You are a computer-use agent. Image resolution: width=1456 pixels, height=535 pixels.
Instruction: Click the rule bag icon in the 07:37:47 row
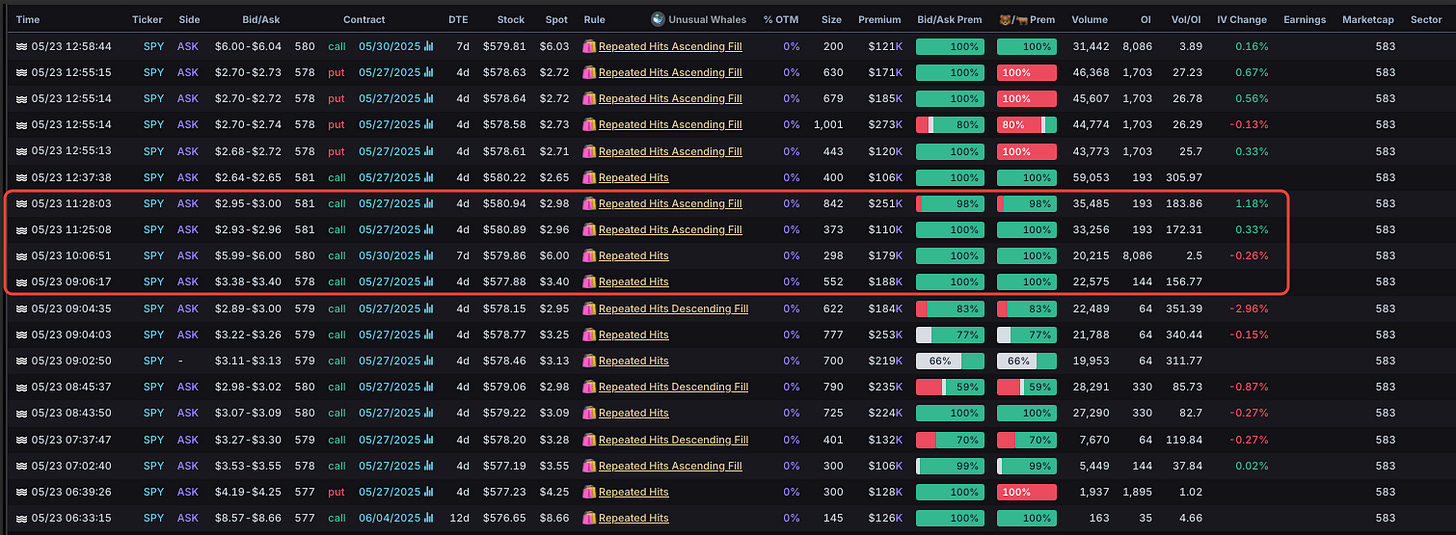pyautogui.click(x=589, y=440)
